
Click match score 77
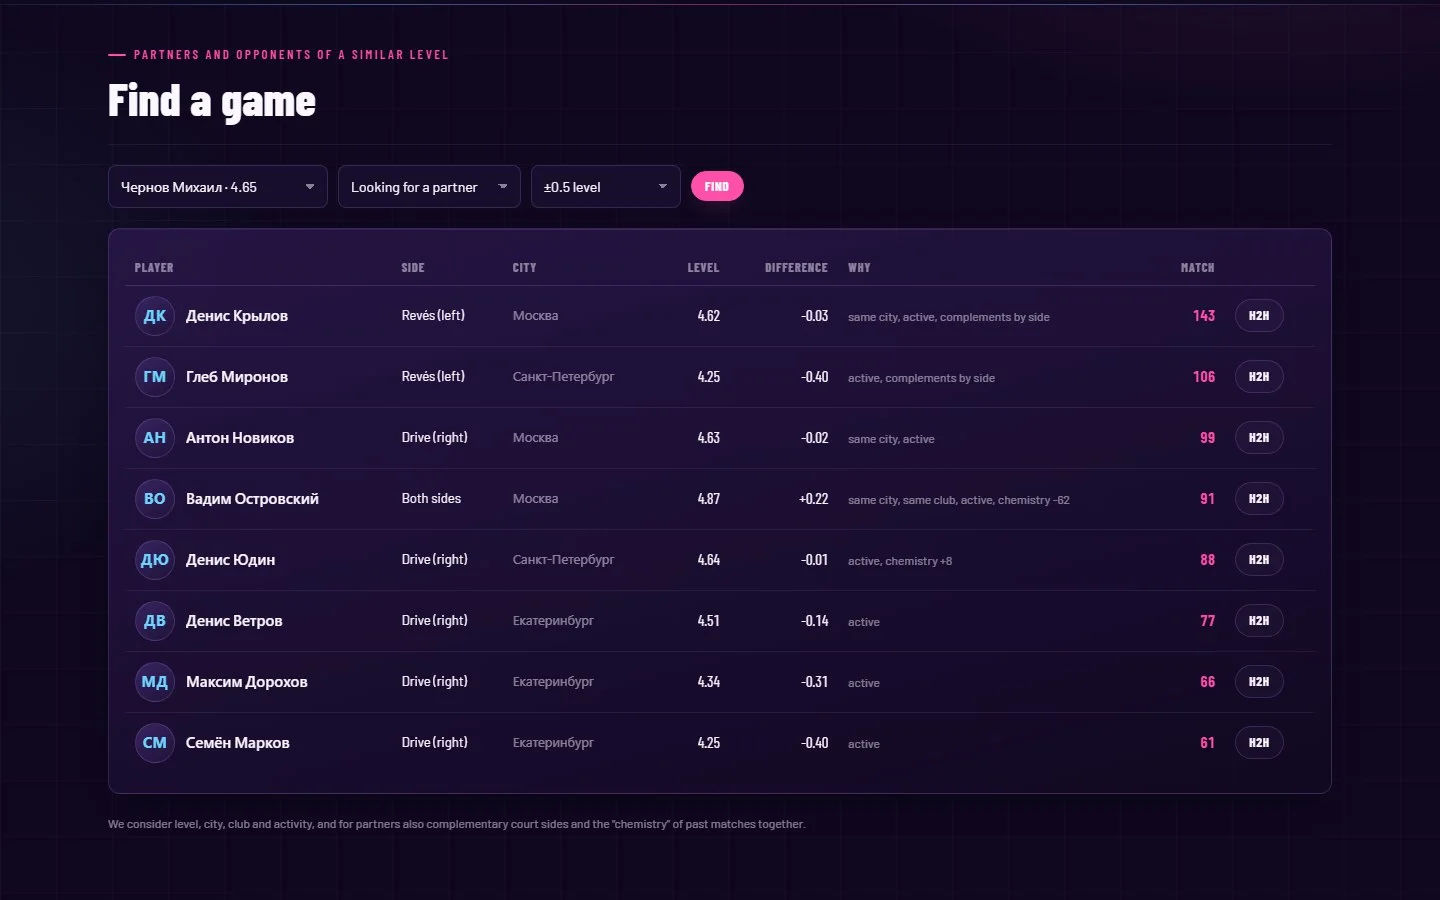(x=1207, y=621)
